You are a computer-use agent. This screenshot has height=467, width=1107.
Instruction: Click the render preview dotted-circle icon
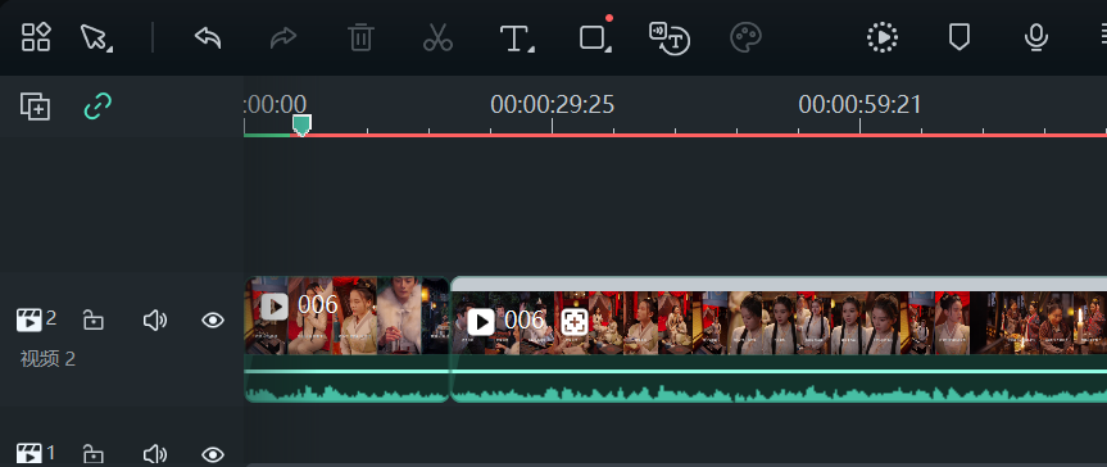click(x=882, y=37)
